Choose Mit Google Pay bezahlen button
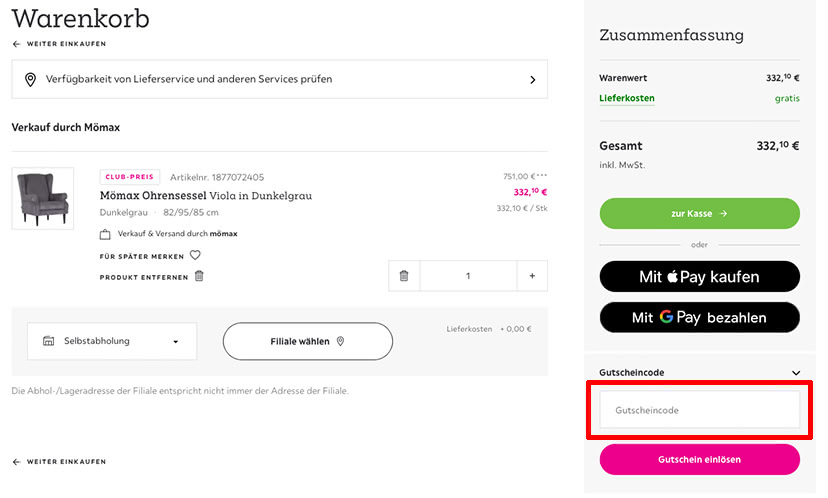Screen dimensions: 828x498 700,317
